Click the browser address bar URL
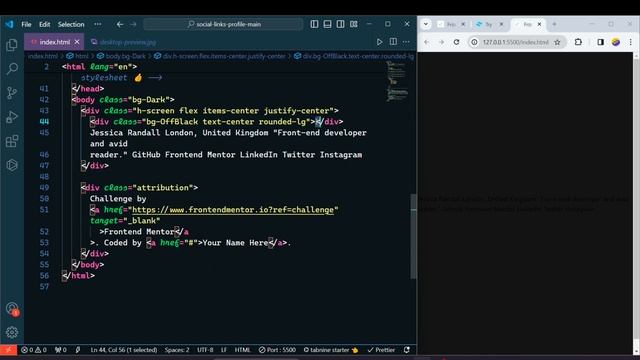 coord(516,42)
